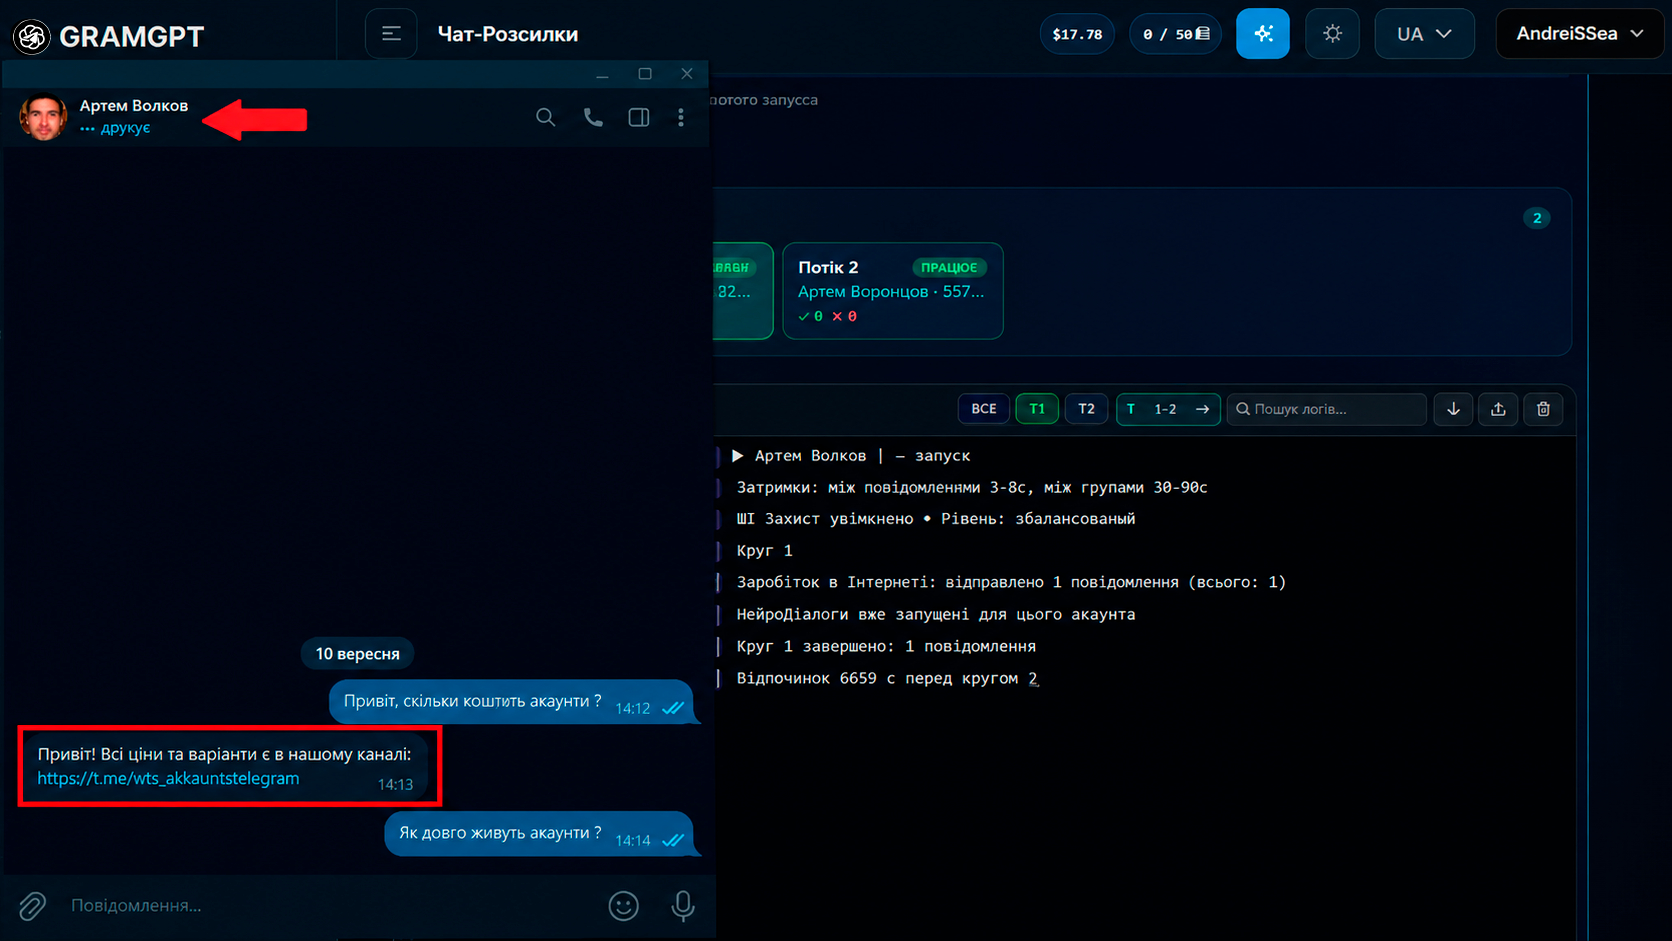1672x941 pixels.
Task: Open the AndreiSSea account dropdown
Action: pyautogui.click(x=1580, y=34)
